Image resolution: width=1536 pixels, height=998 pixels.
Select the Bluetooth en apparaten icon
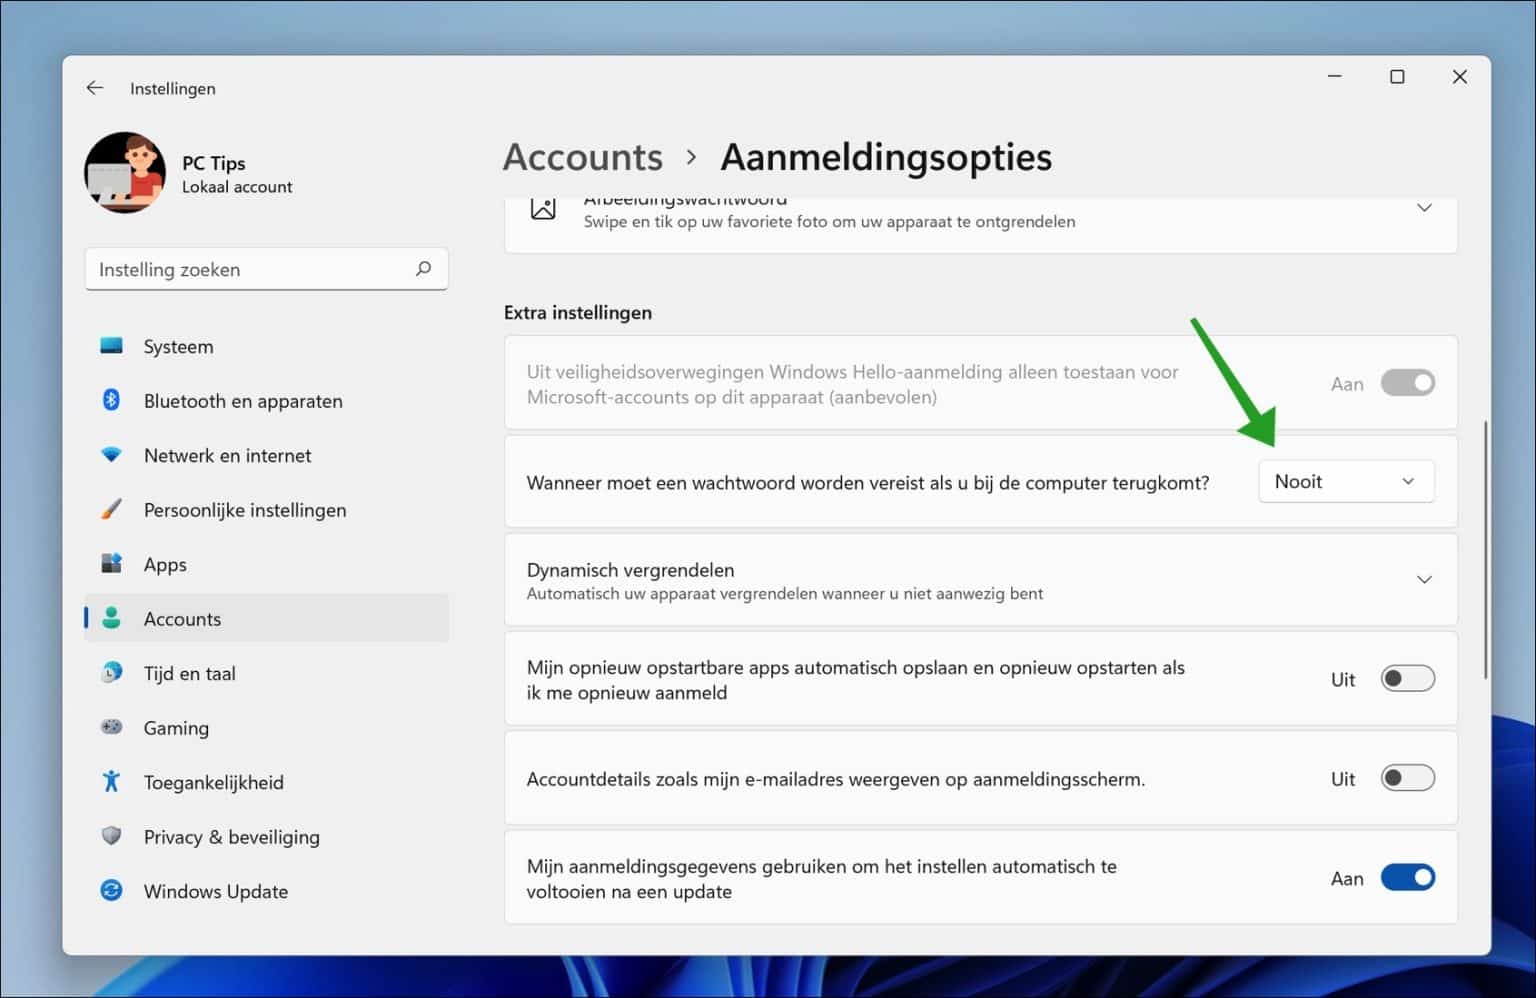click(x=113, y=400)
